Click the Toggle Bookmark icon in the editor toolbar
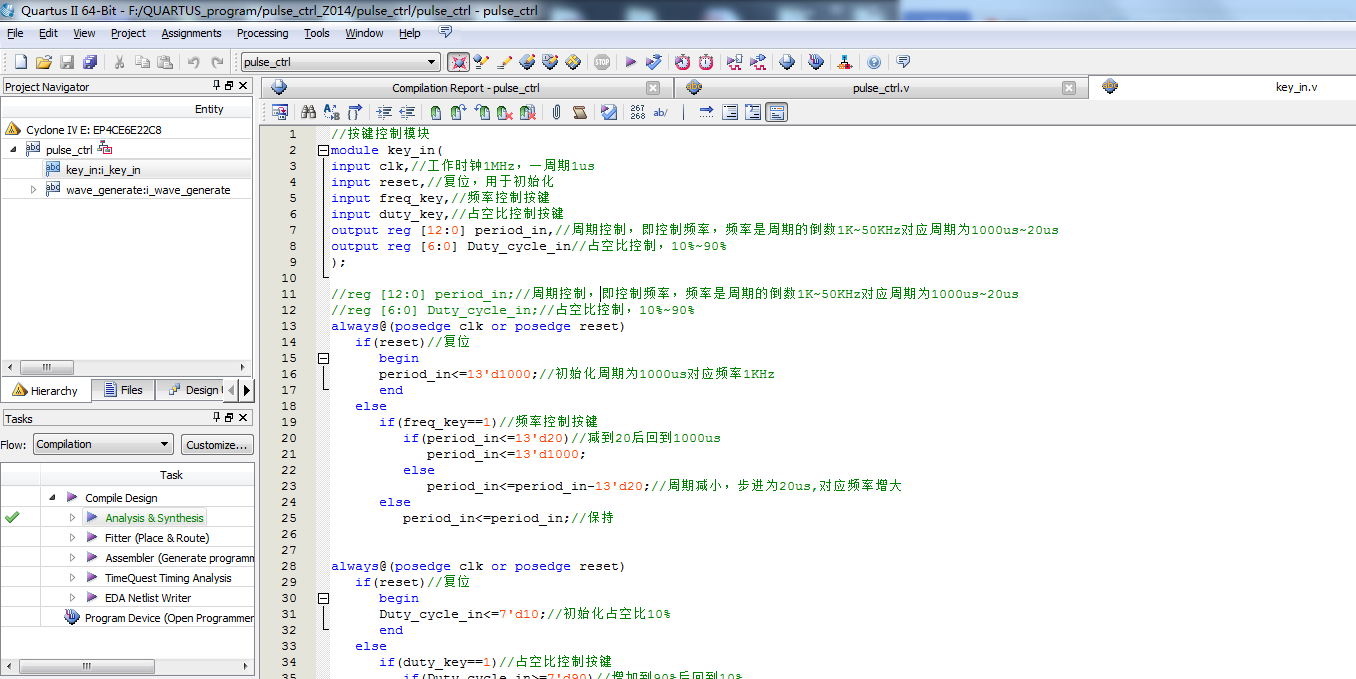1356x679 pixels. 435,113
